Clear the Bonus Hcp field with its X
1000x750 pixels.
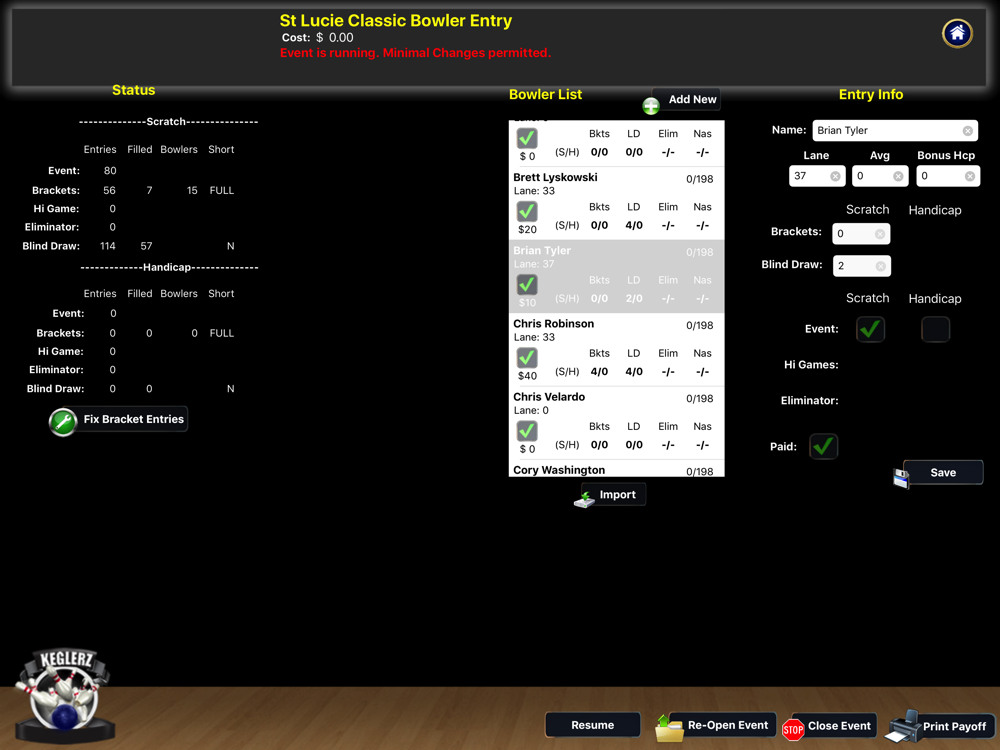[x=969, y=176]
